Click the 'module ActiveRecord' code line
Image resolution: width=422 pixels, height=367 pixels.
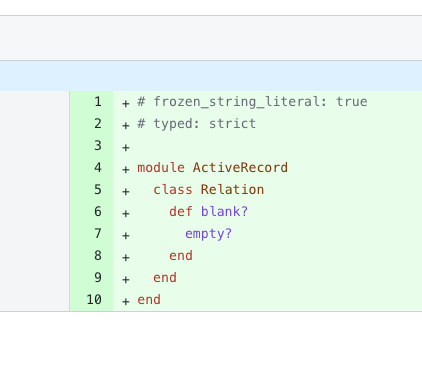click(213, 168)
